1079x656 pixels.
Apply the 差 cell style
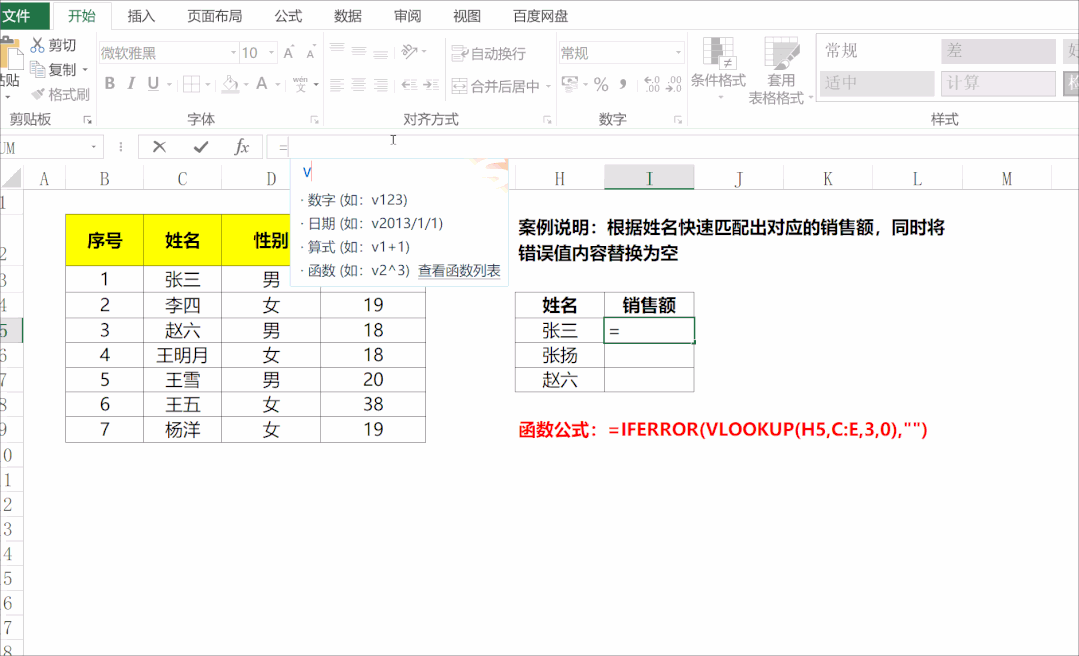click(x=998, y=50)
